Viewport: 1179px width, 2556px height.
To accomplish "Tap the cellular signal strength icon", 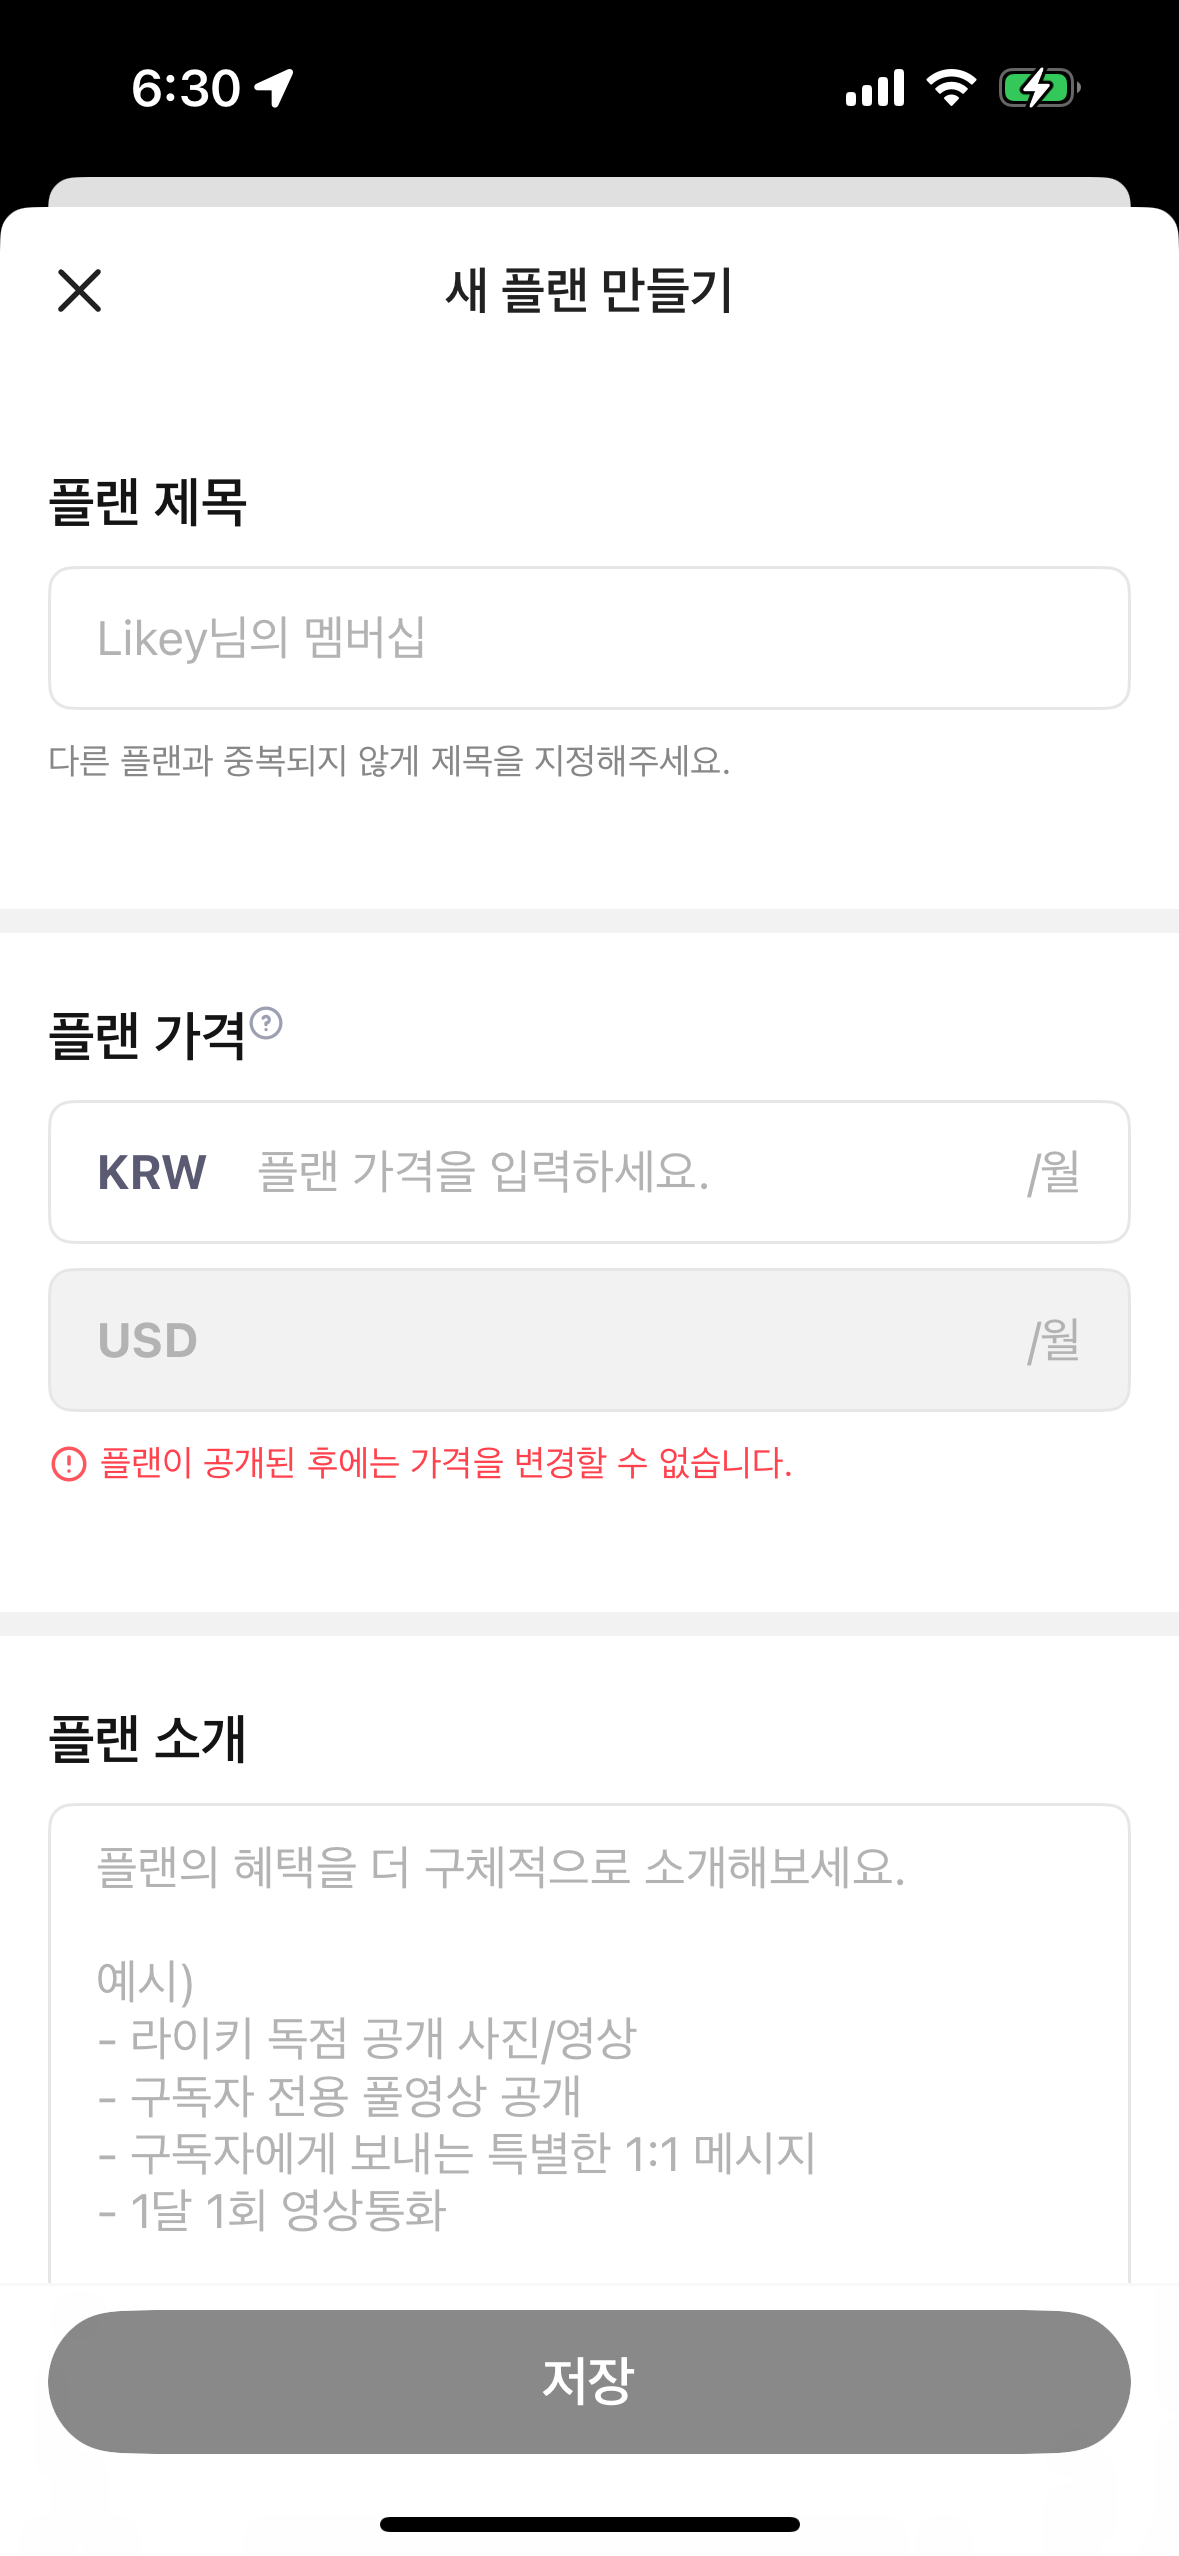I will tap(875, 88).
